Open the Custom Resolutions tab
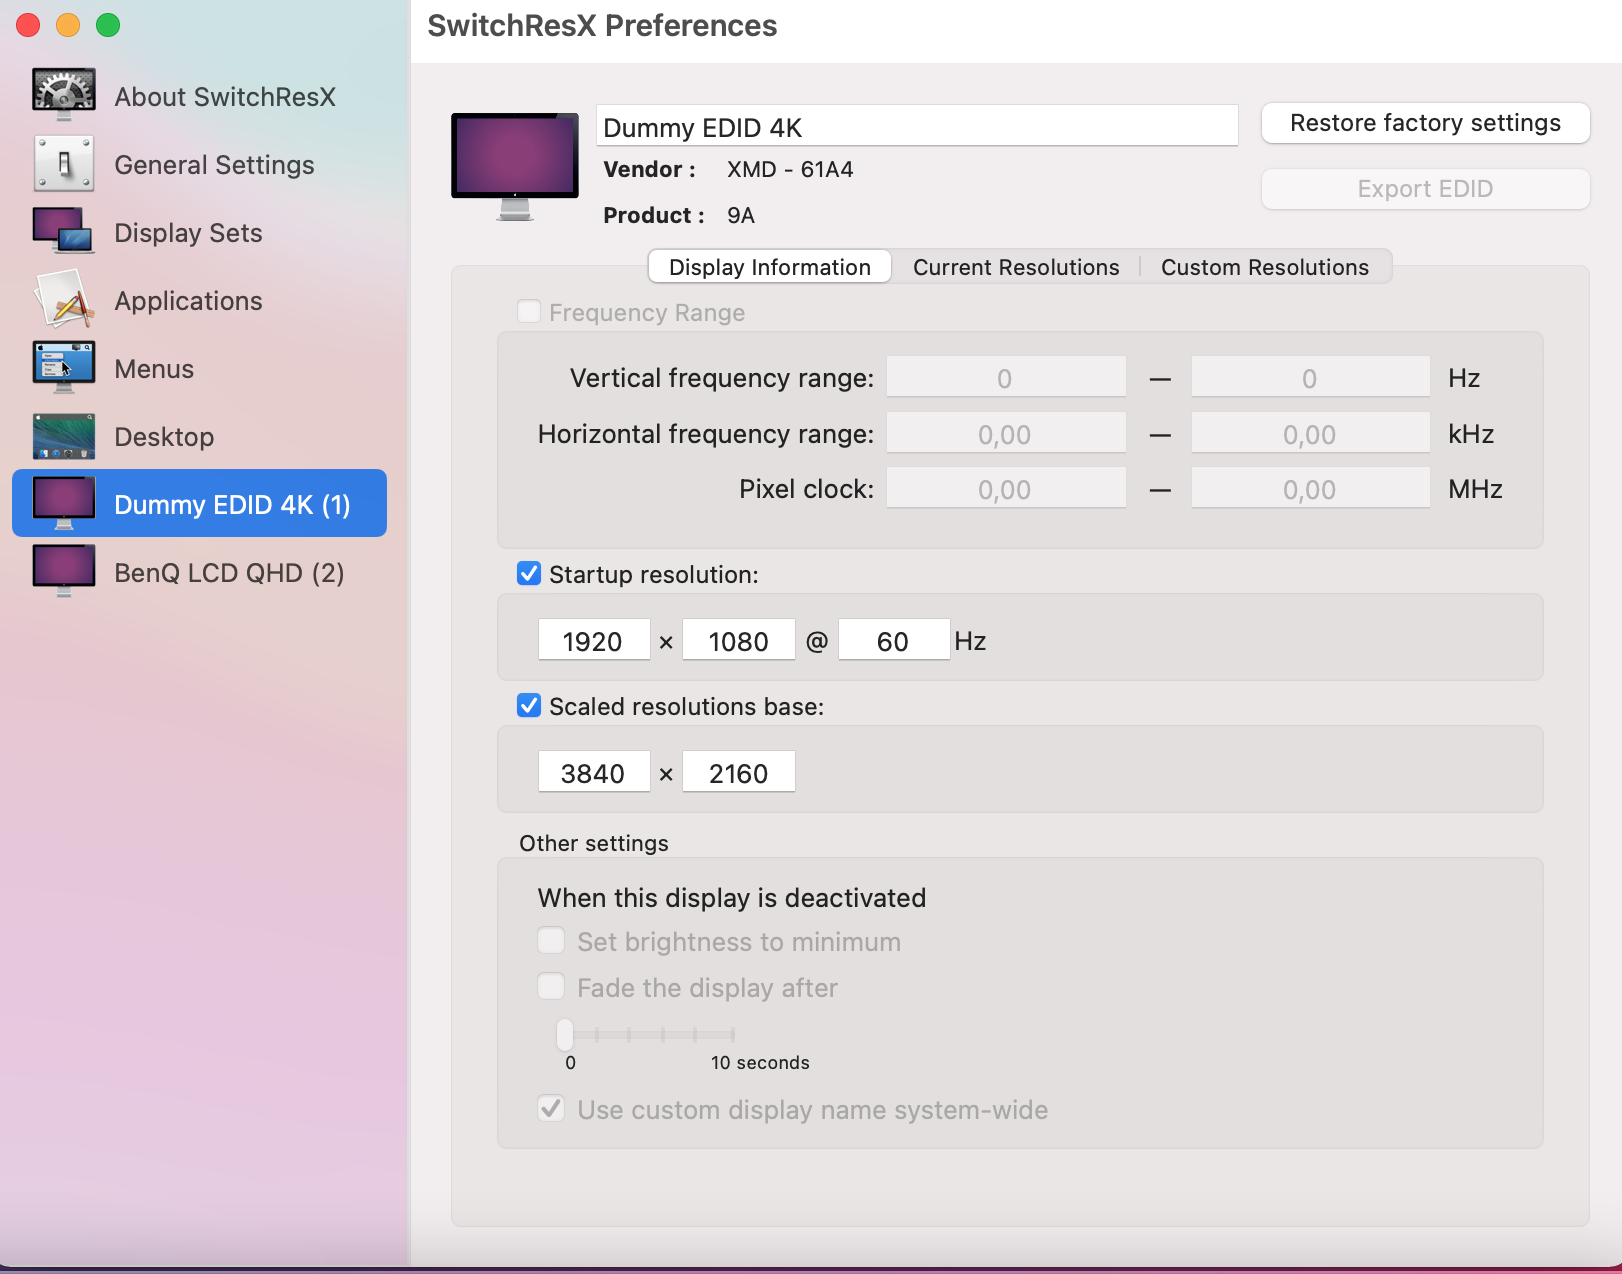Viewport: 1622px width, 1274px height. point(1265,267)
